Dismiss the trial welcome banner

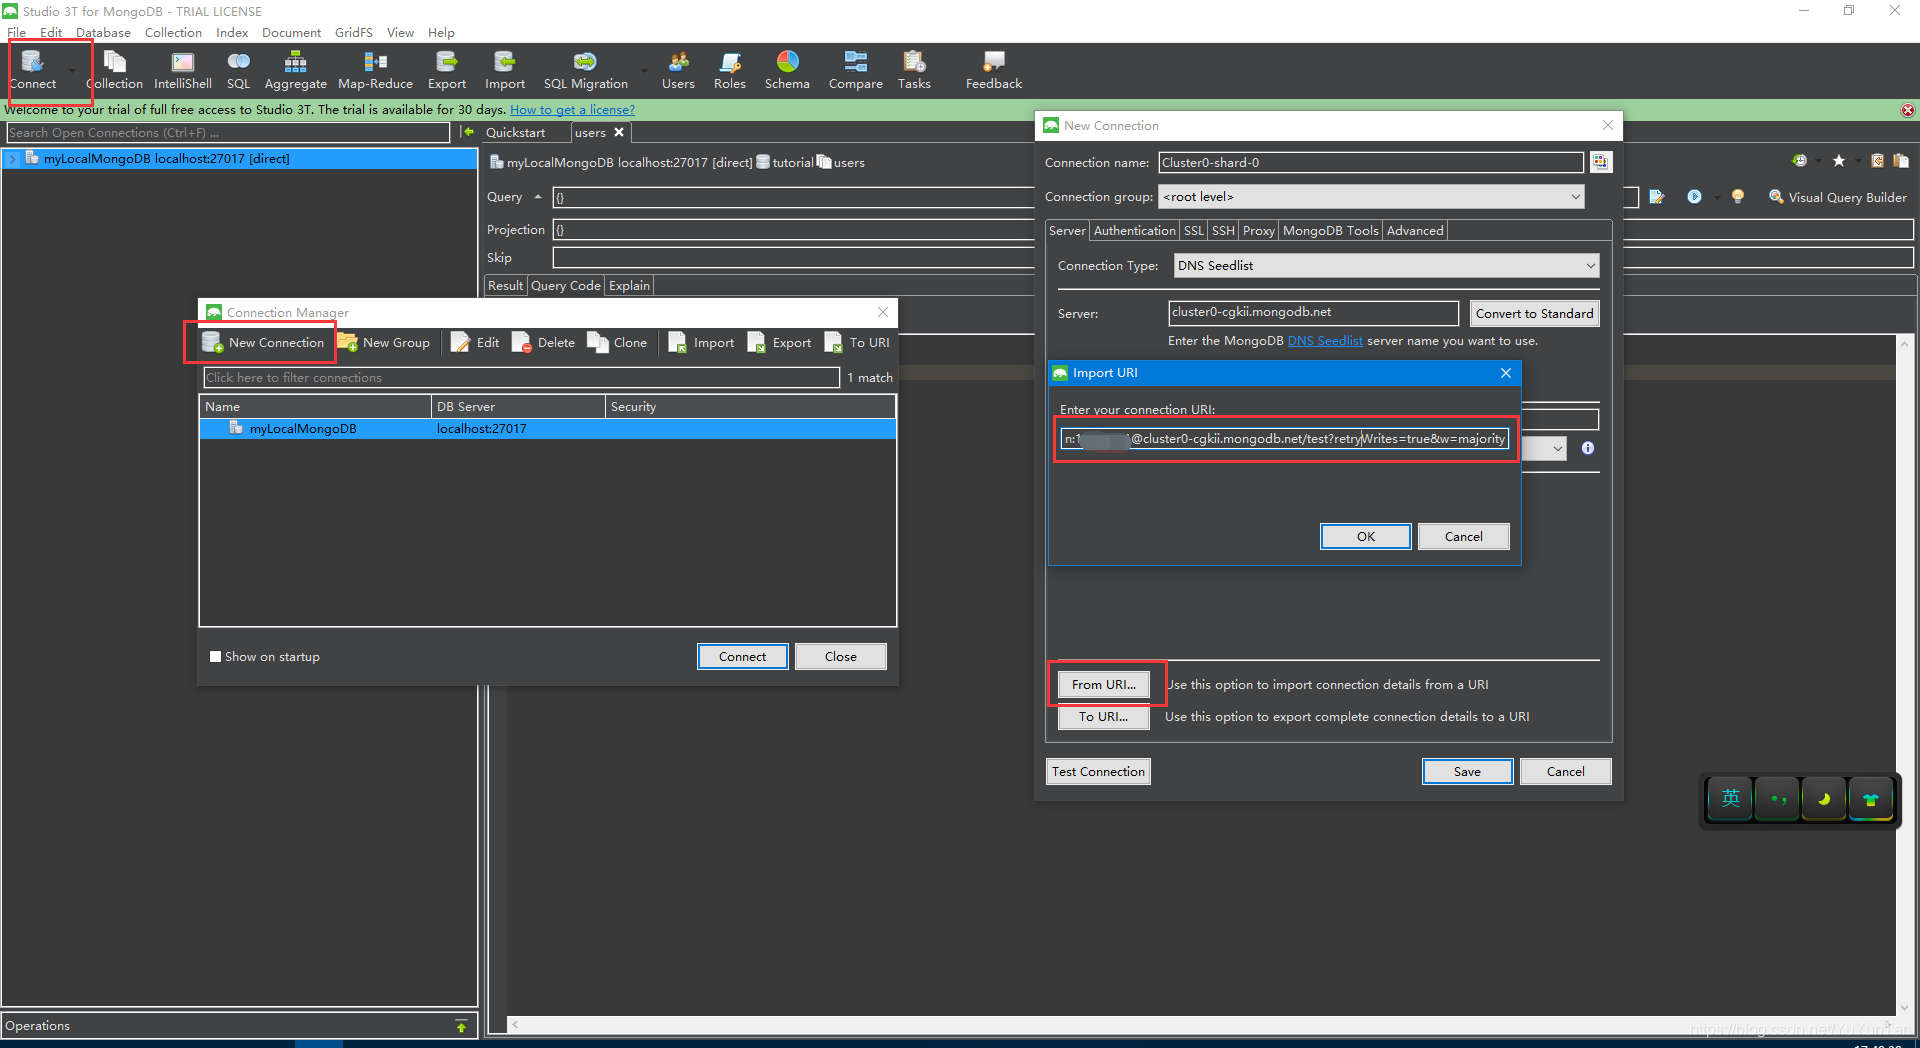(x=1908, y=110)
